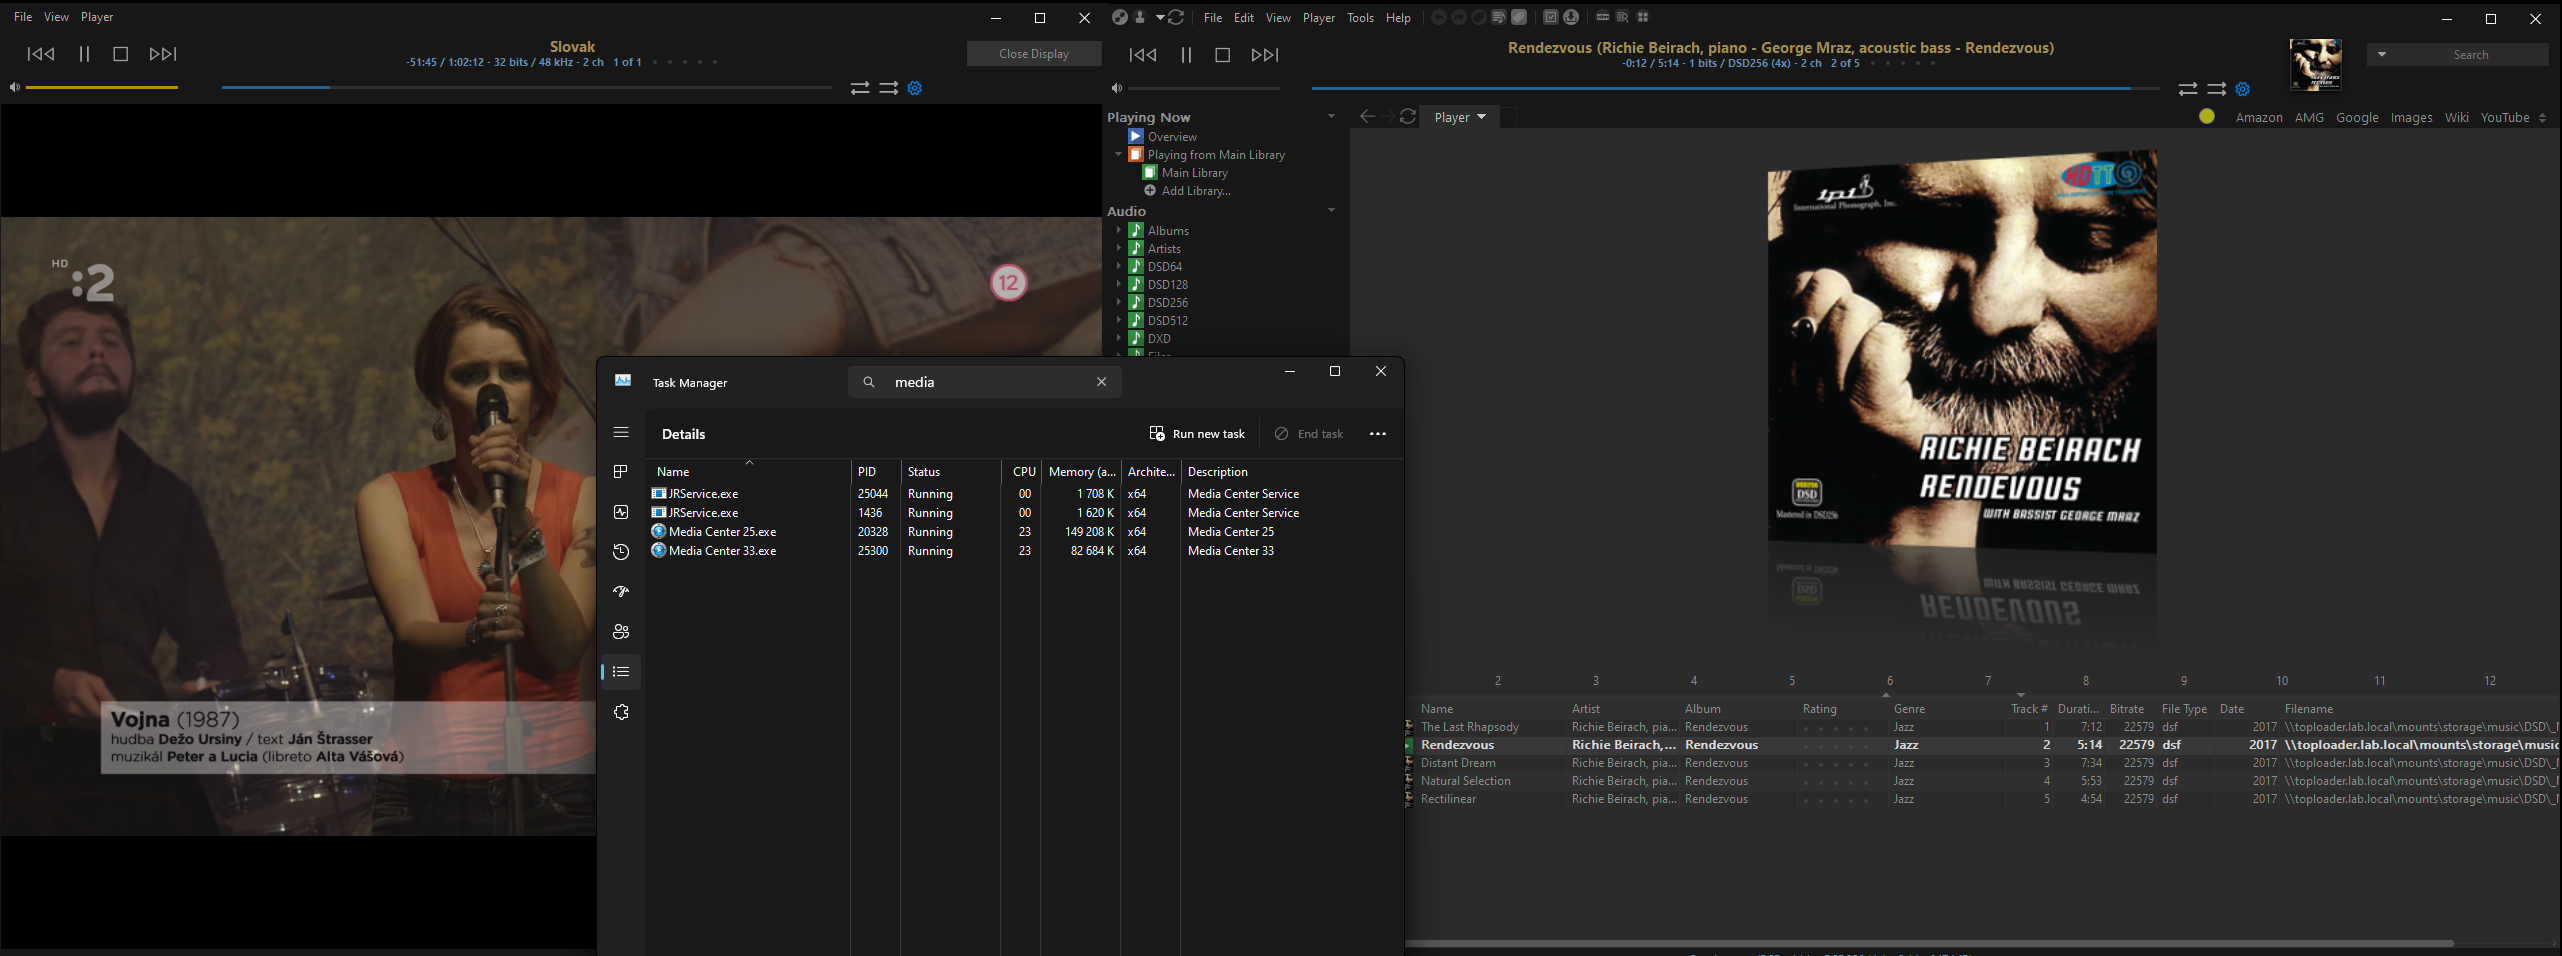Image resolution: width=2562 pixels, height=956 pixels.
Task: Open App history in Task Manager sidebar
Action: coord(621,552)
